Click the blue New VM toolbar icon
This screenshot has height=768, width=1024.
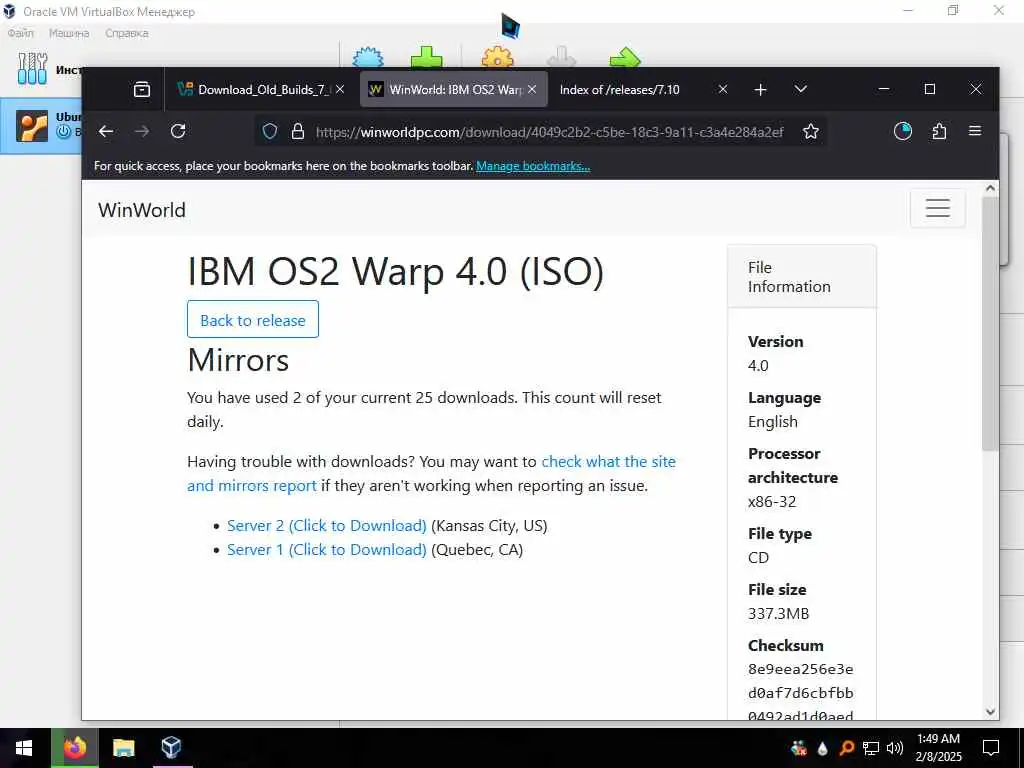(368, 57)
